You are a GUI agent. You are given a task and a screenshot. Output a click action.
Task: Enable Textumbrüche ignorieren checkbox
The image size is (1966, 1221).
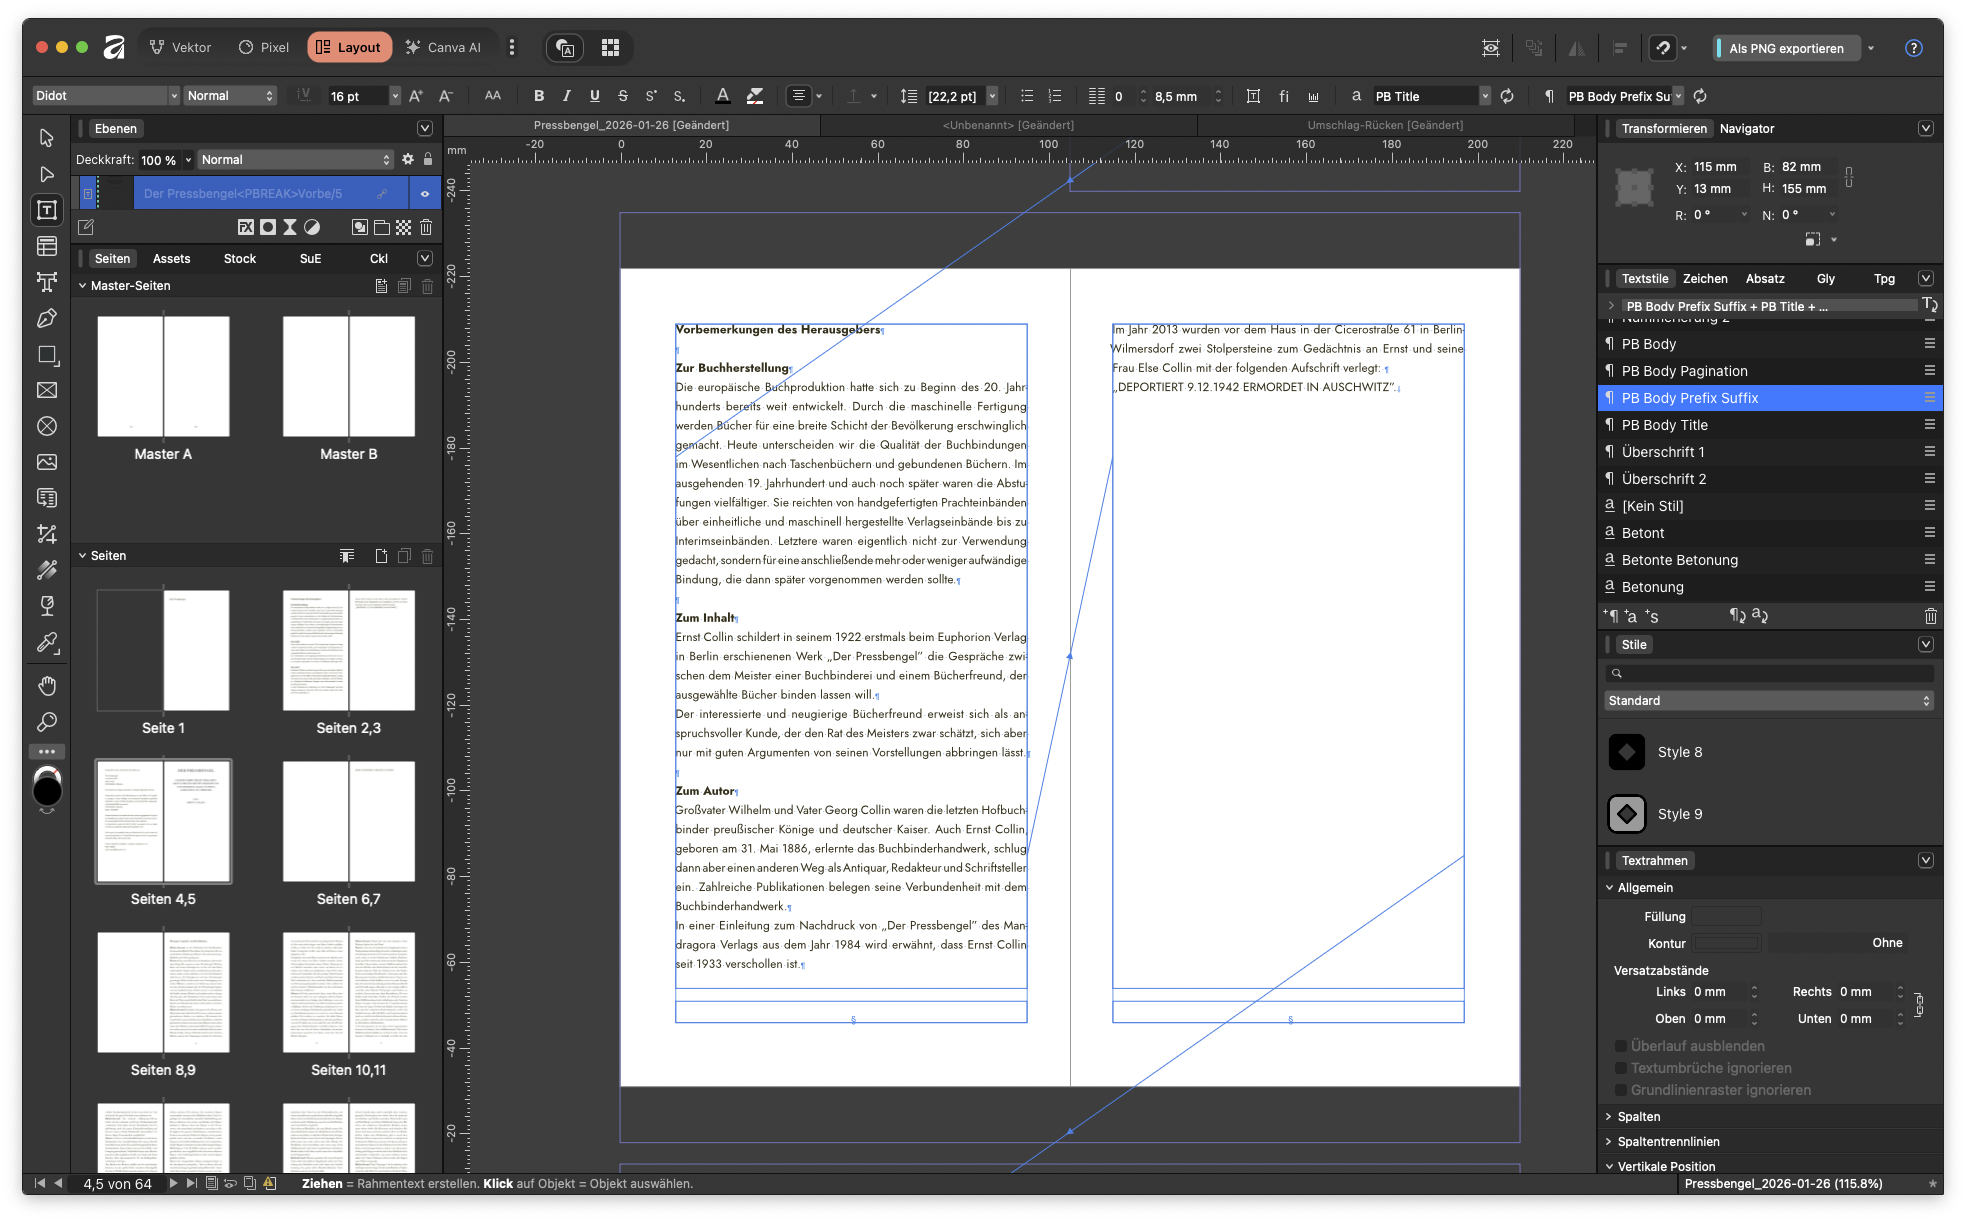coord(1621,1068)
